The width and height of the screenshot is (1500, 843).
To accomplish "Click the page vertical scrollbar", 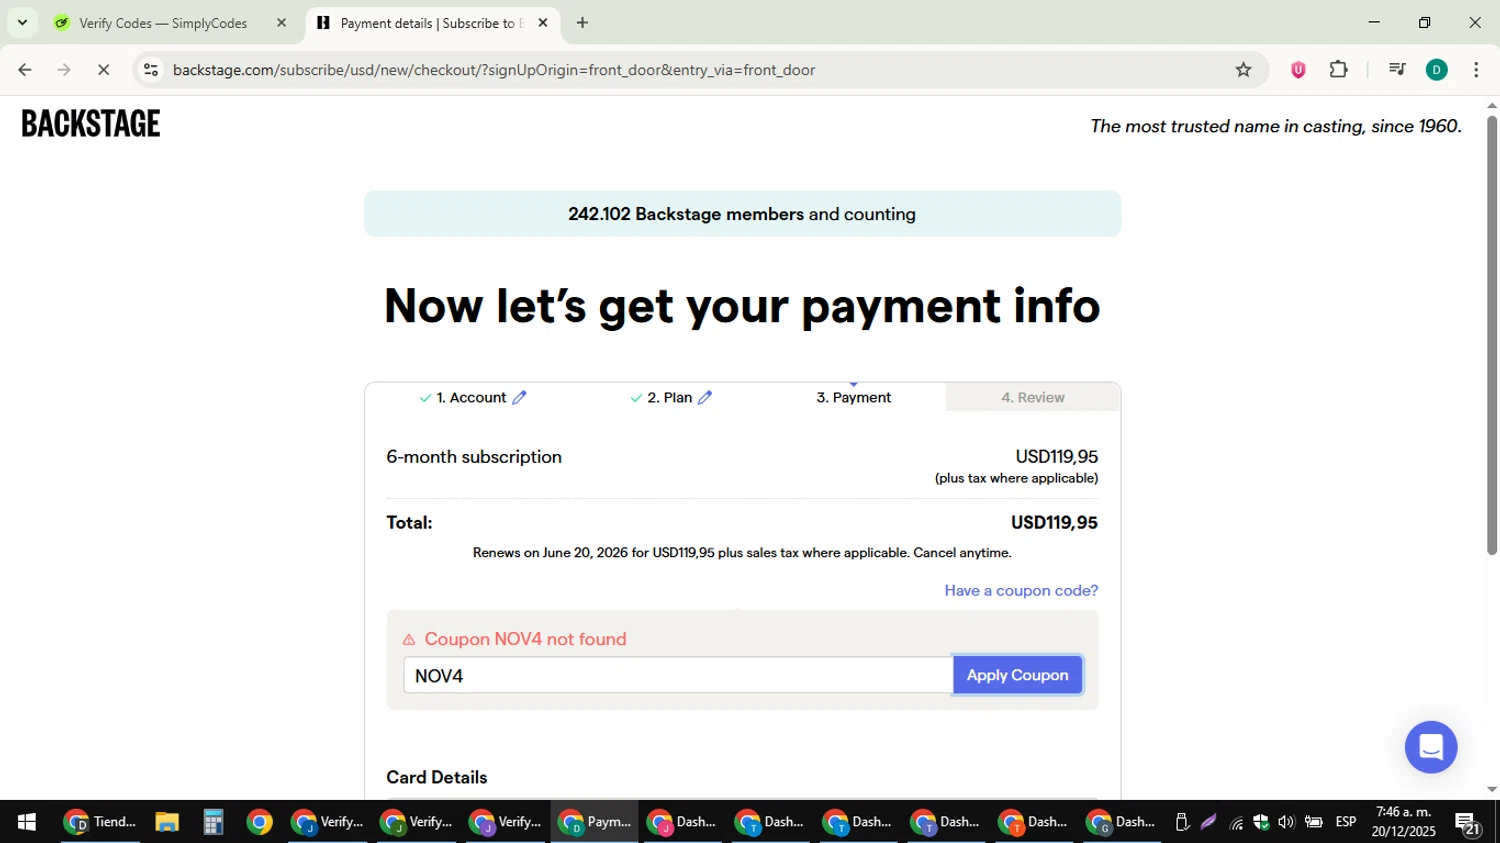I will pos(1492,335).
